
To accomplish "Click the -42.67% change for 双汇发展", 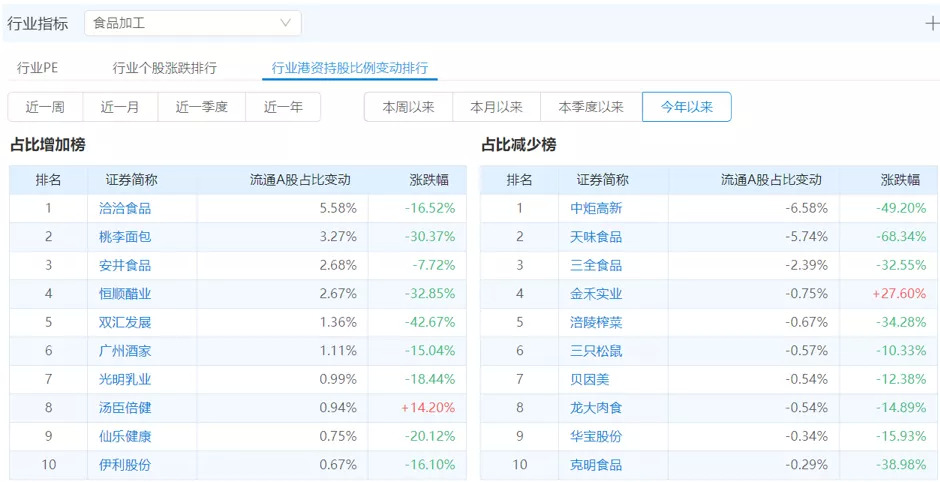I will 430,323.
